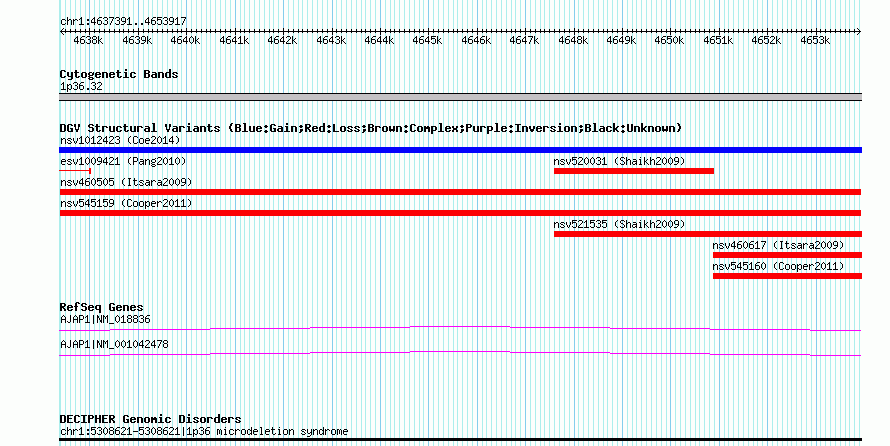Click the nsv520031 red loss bar
This screenshot has width=890, height=446.
click(634, 171)
